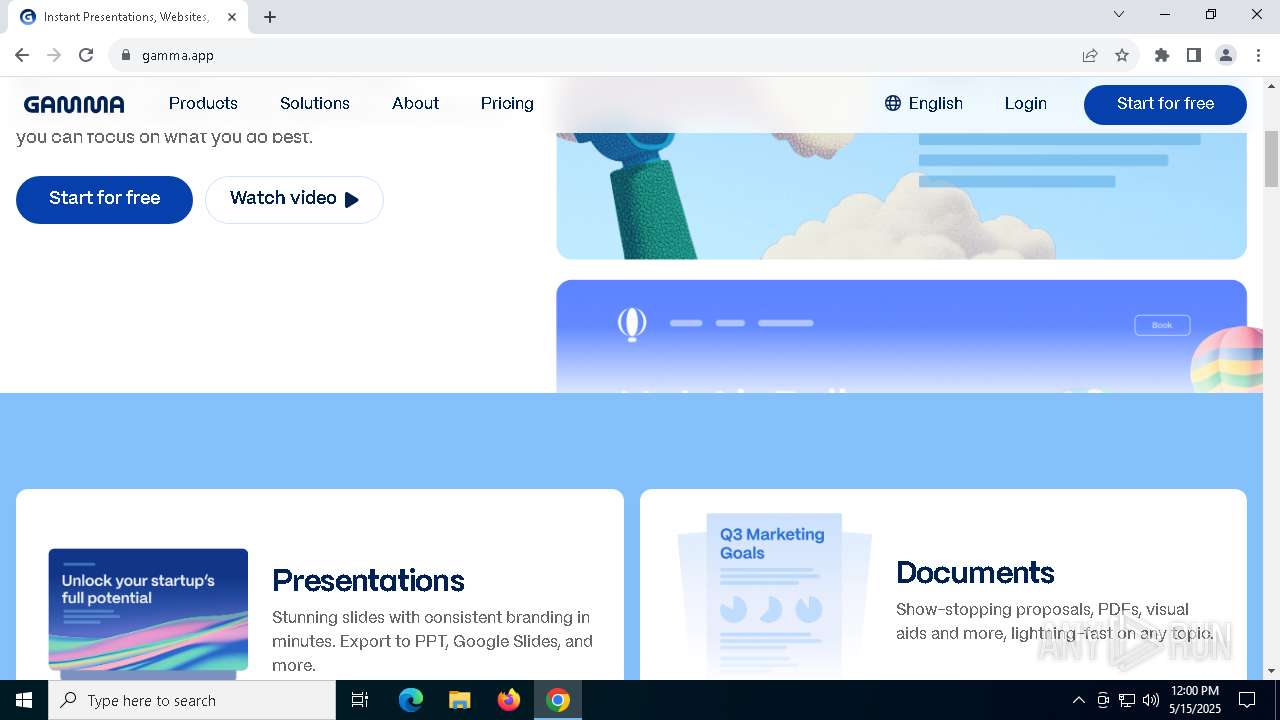Go to the Pricing page

tap(507, 103)
